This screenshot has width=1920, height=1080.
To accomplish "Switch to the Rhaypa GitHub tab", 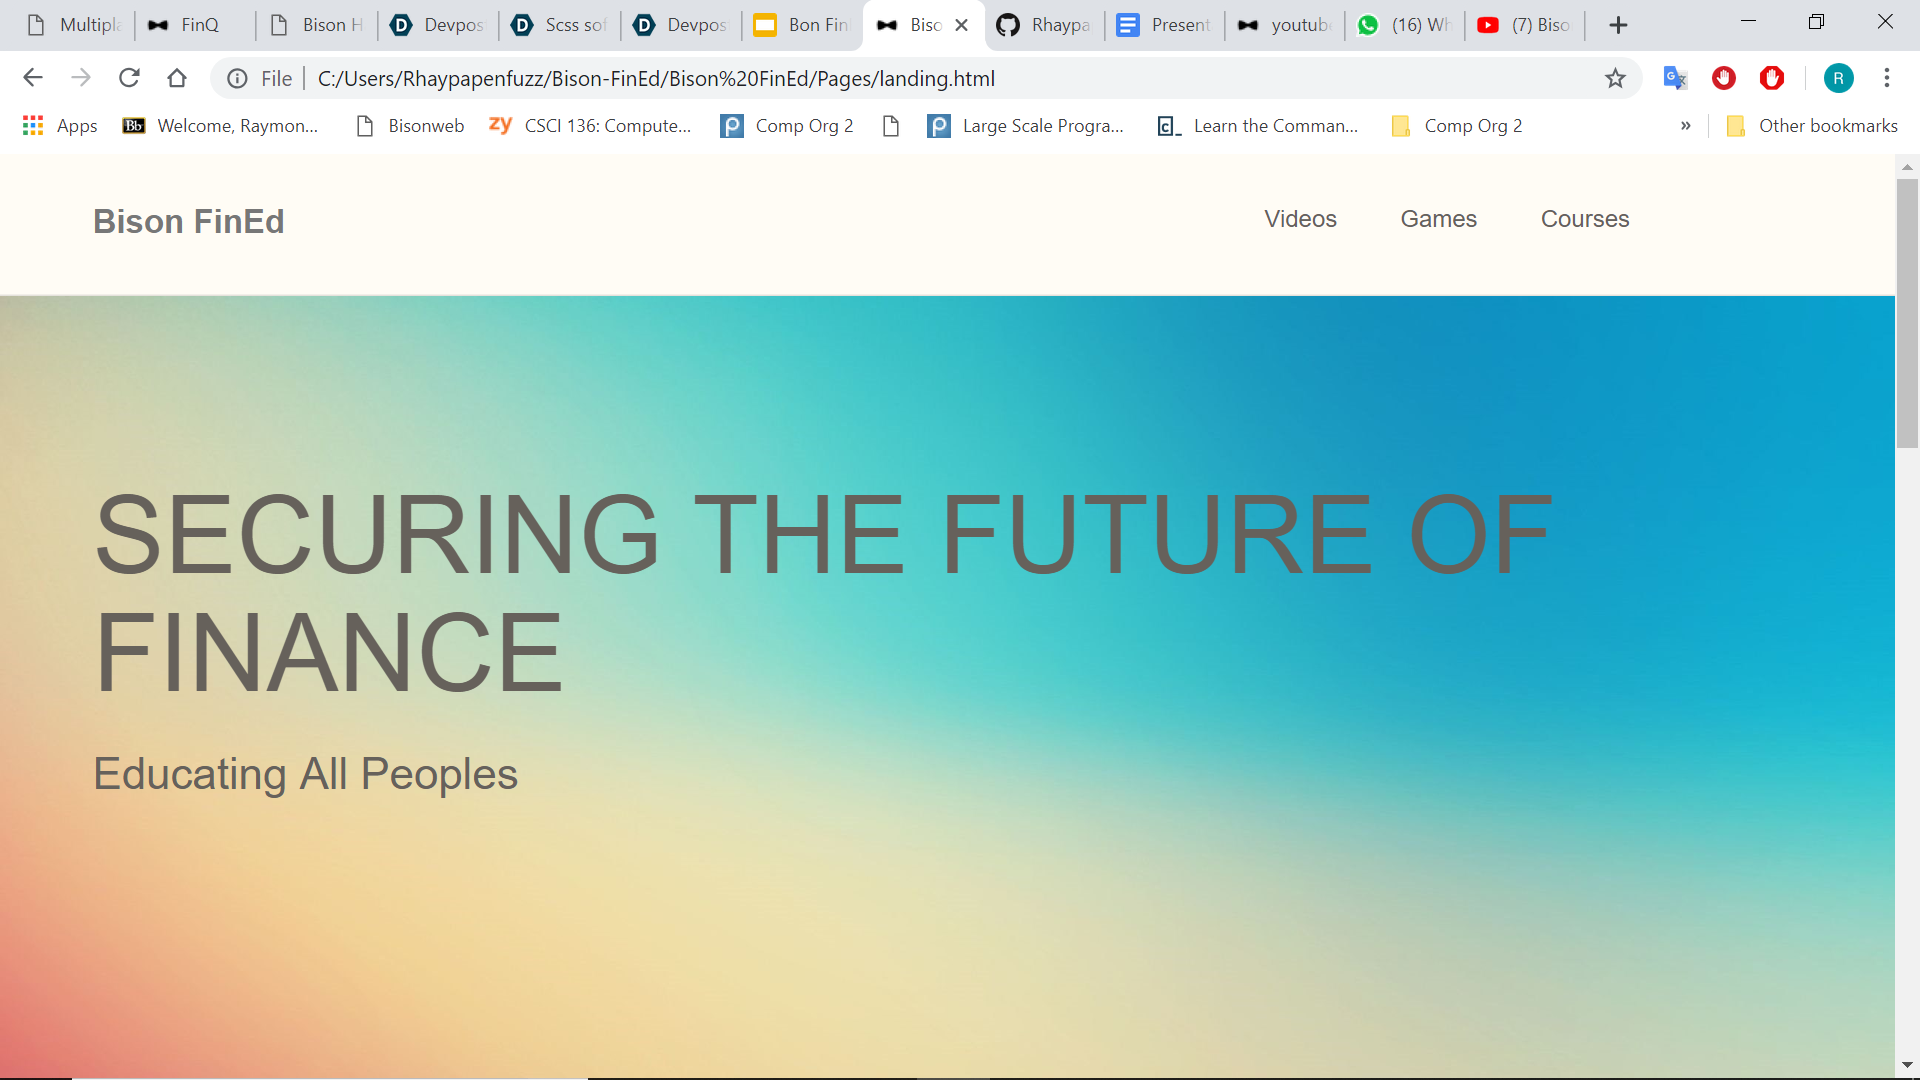I will click(x=1044, y=25).
